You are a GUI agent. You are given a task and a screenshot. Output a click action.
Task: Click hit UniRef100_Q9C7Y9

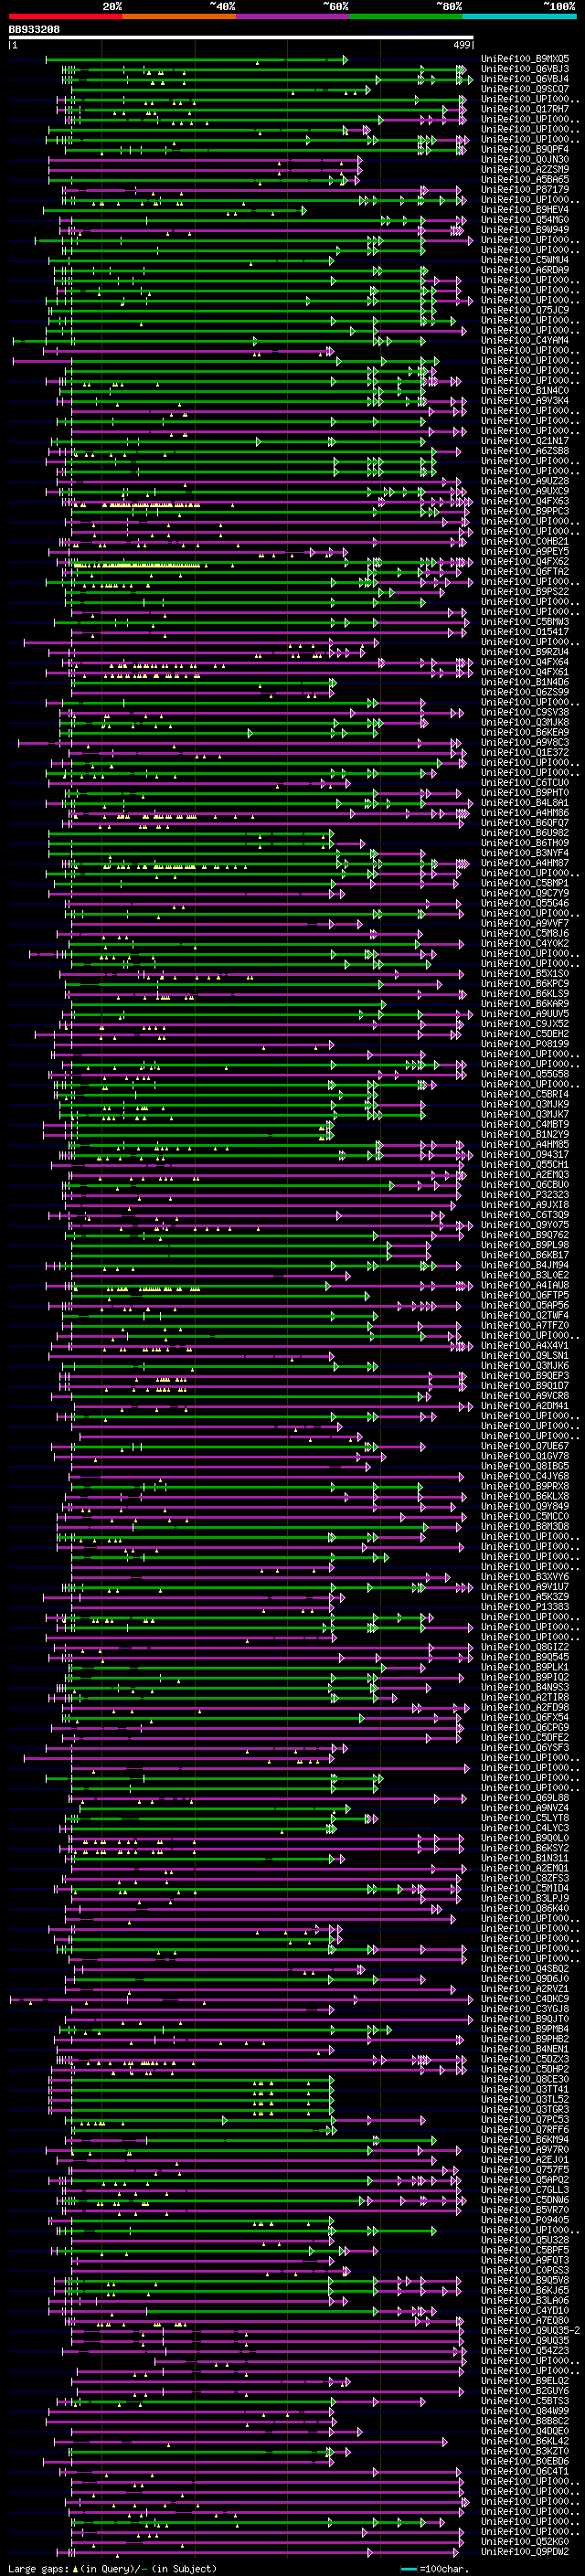(x=525, y=893)
